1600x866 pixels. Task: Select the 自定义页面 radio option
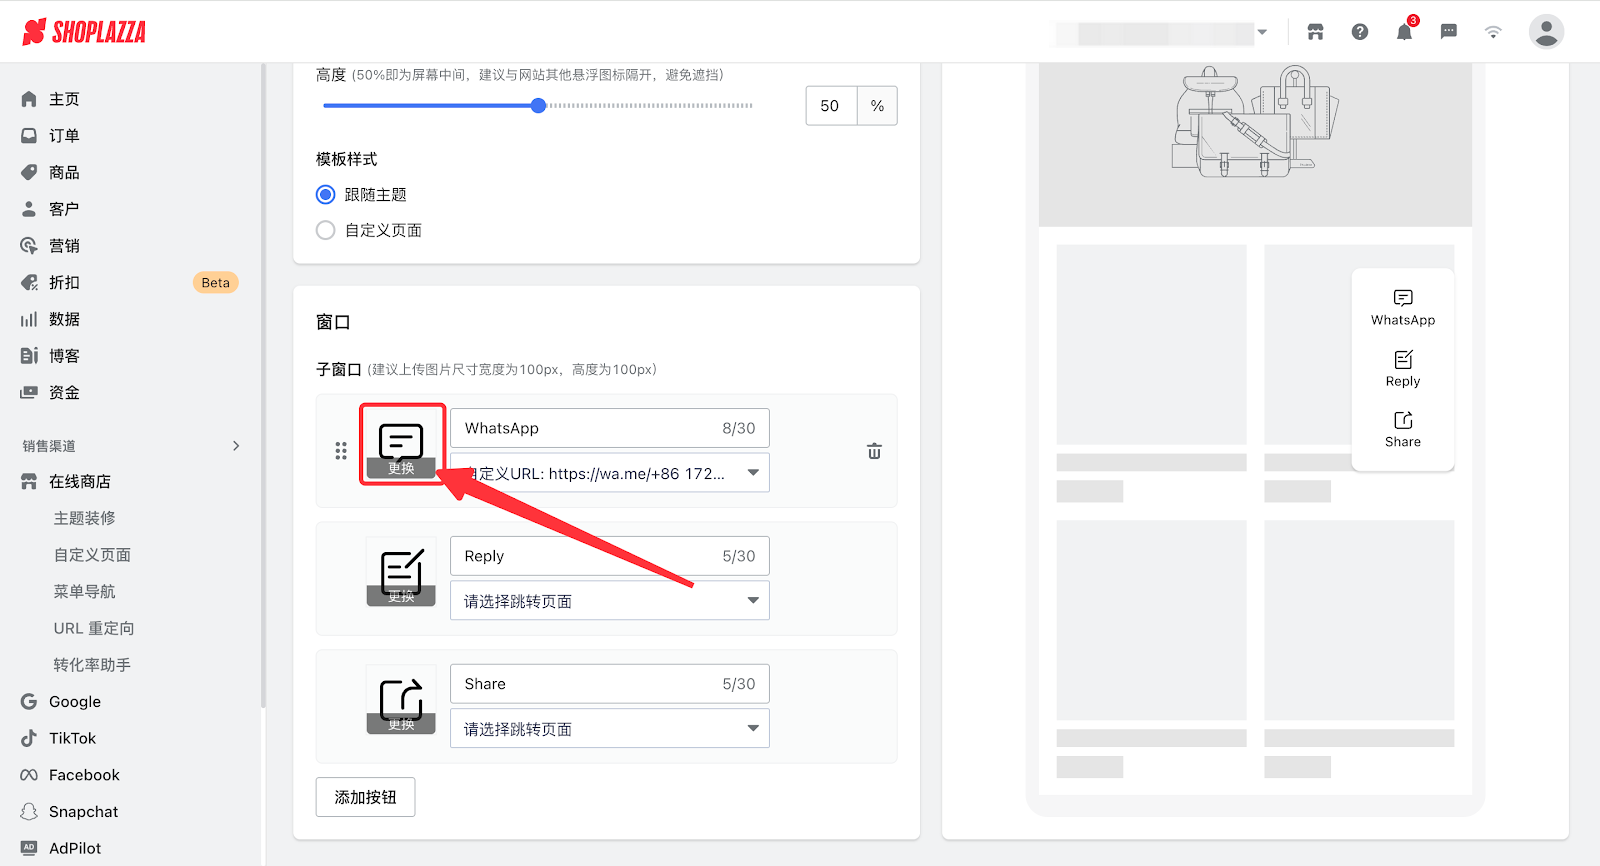pos(326,231)
